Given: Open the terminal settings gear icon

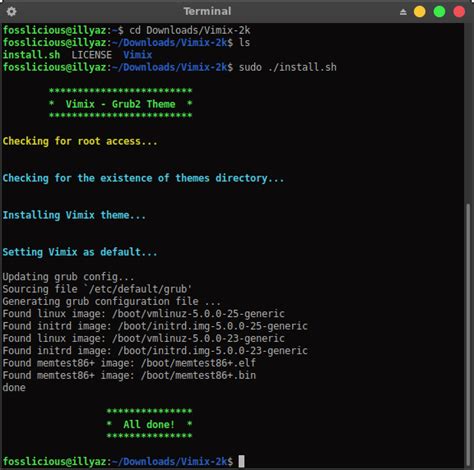Looking at the screenshot, I should click(11, 12).
